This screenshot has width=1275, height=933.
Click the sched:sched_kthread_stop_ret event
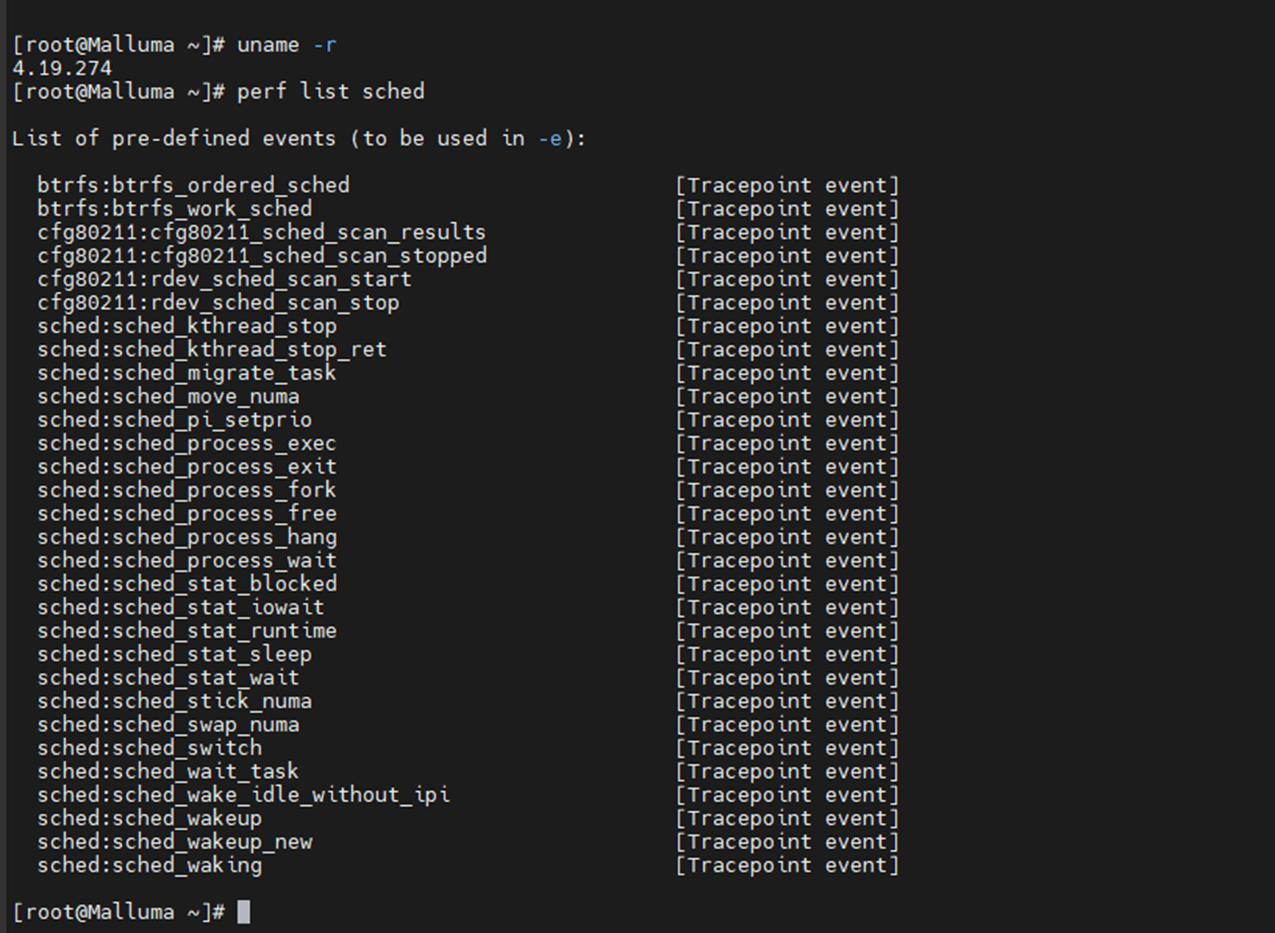(212, 350)
